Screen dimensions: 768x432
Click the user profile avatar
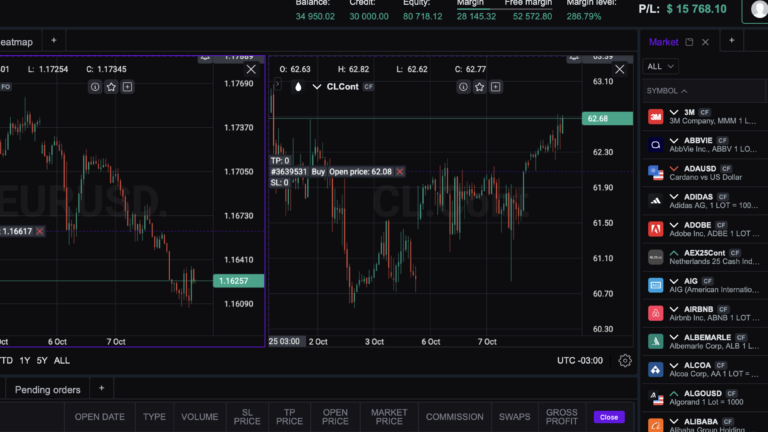(x=755, y=10)
